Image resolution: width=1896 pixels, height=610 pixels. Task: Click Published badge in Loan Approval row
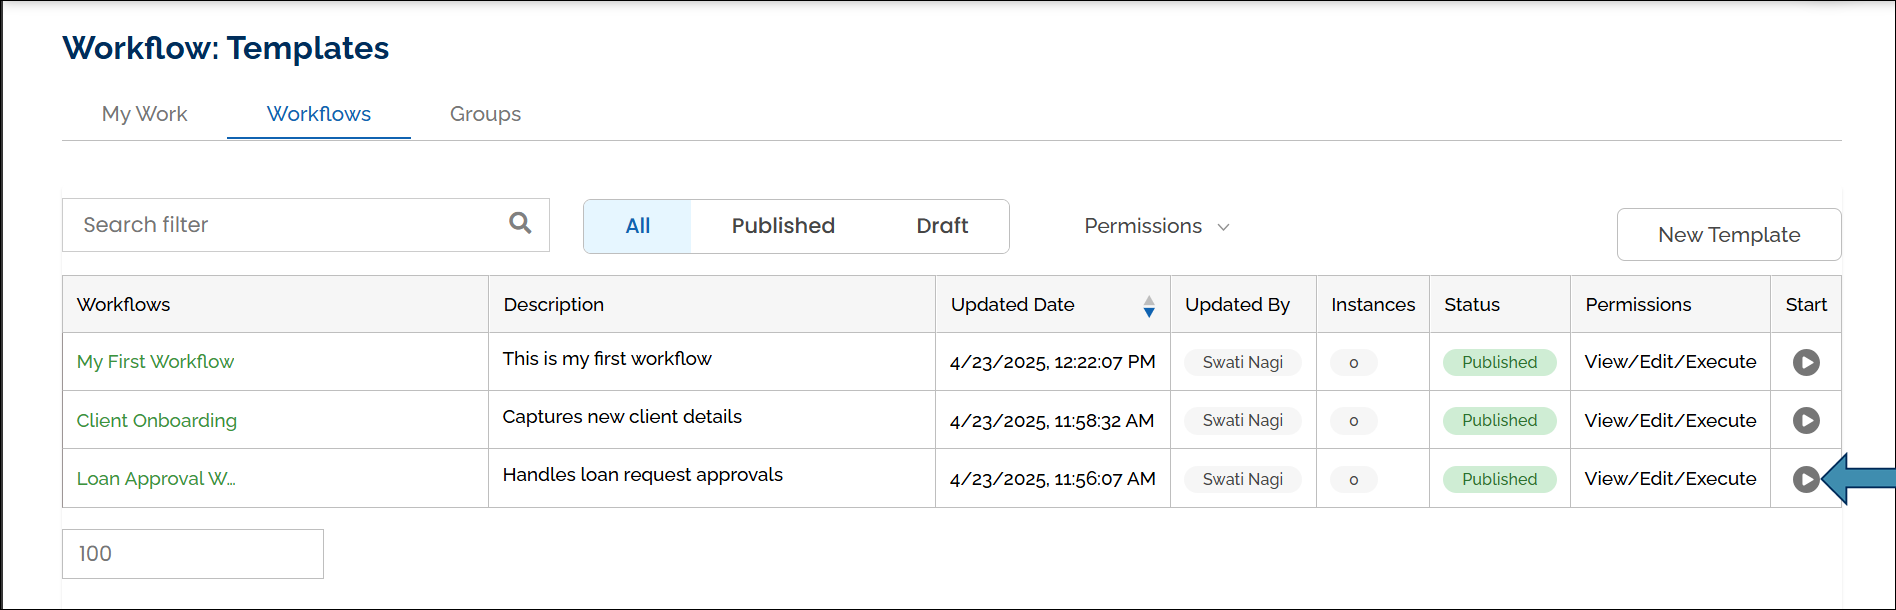pos(1499,479)
